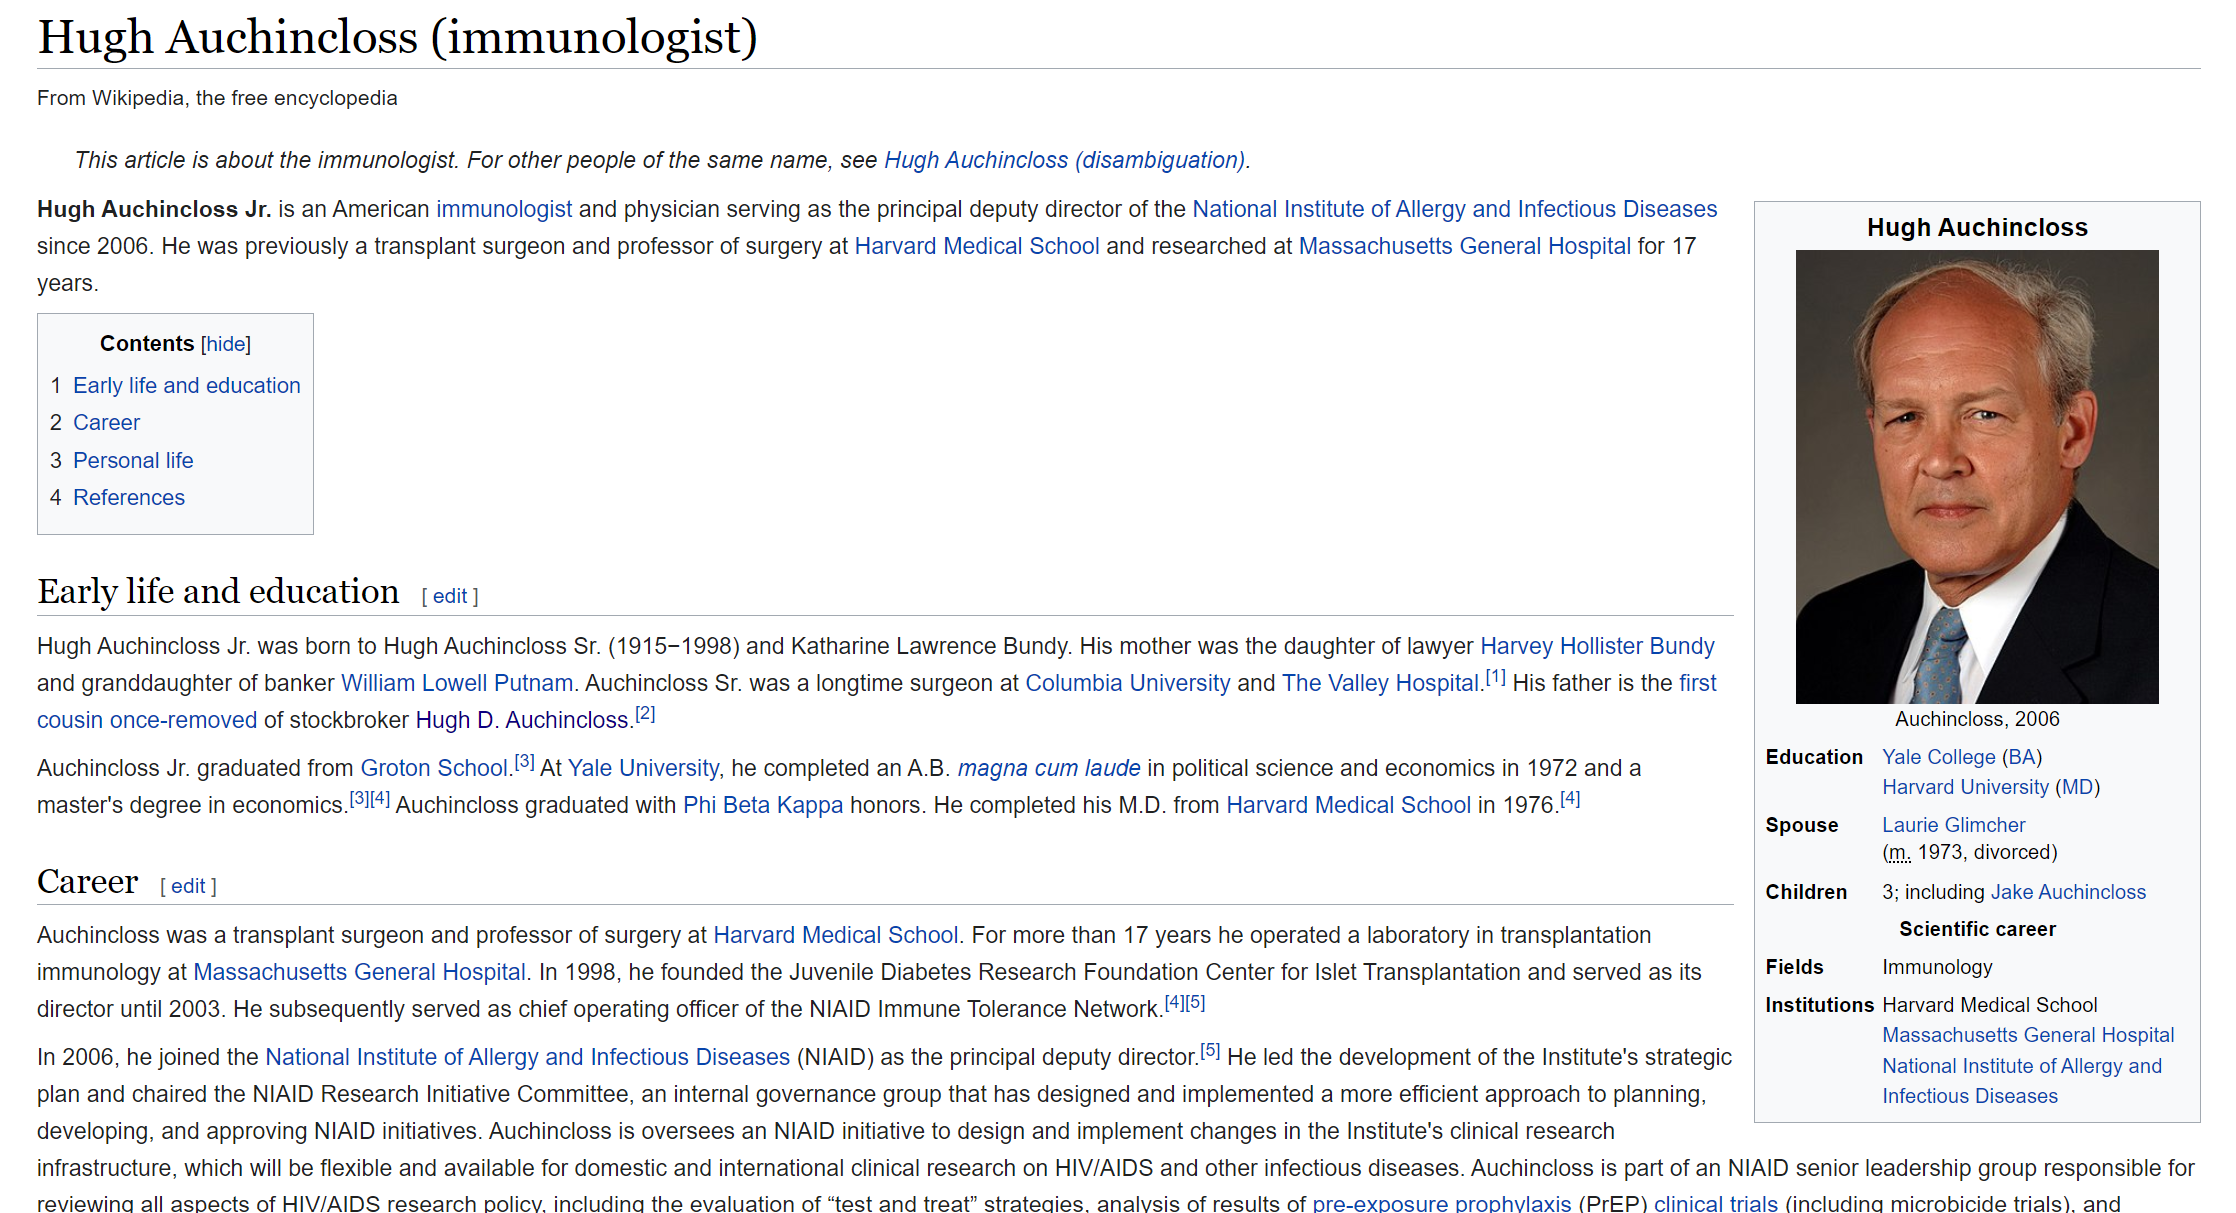Click the 'Immunology' field value in the infobox
The image size is (2236, 1213).
click(x=1937, y=967)
